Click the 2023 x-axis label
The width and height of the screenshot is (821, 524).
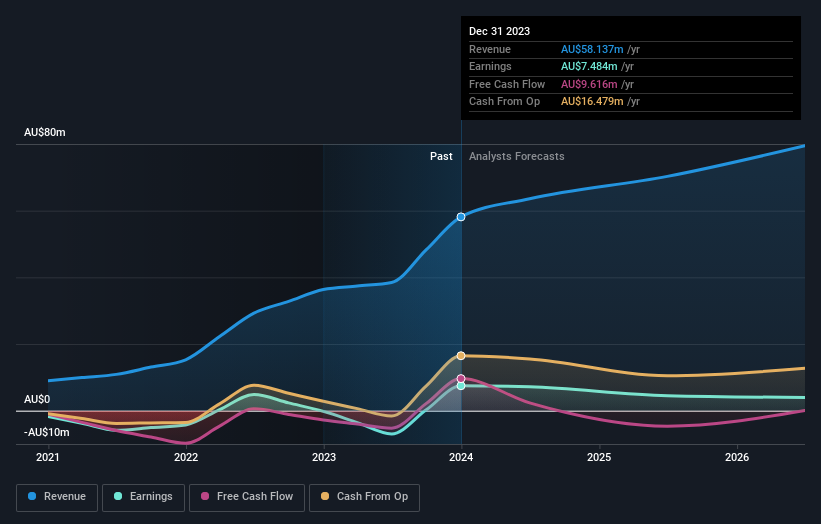(x=324, y=458)
